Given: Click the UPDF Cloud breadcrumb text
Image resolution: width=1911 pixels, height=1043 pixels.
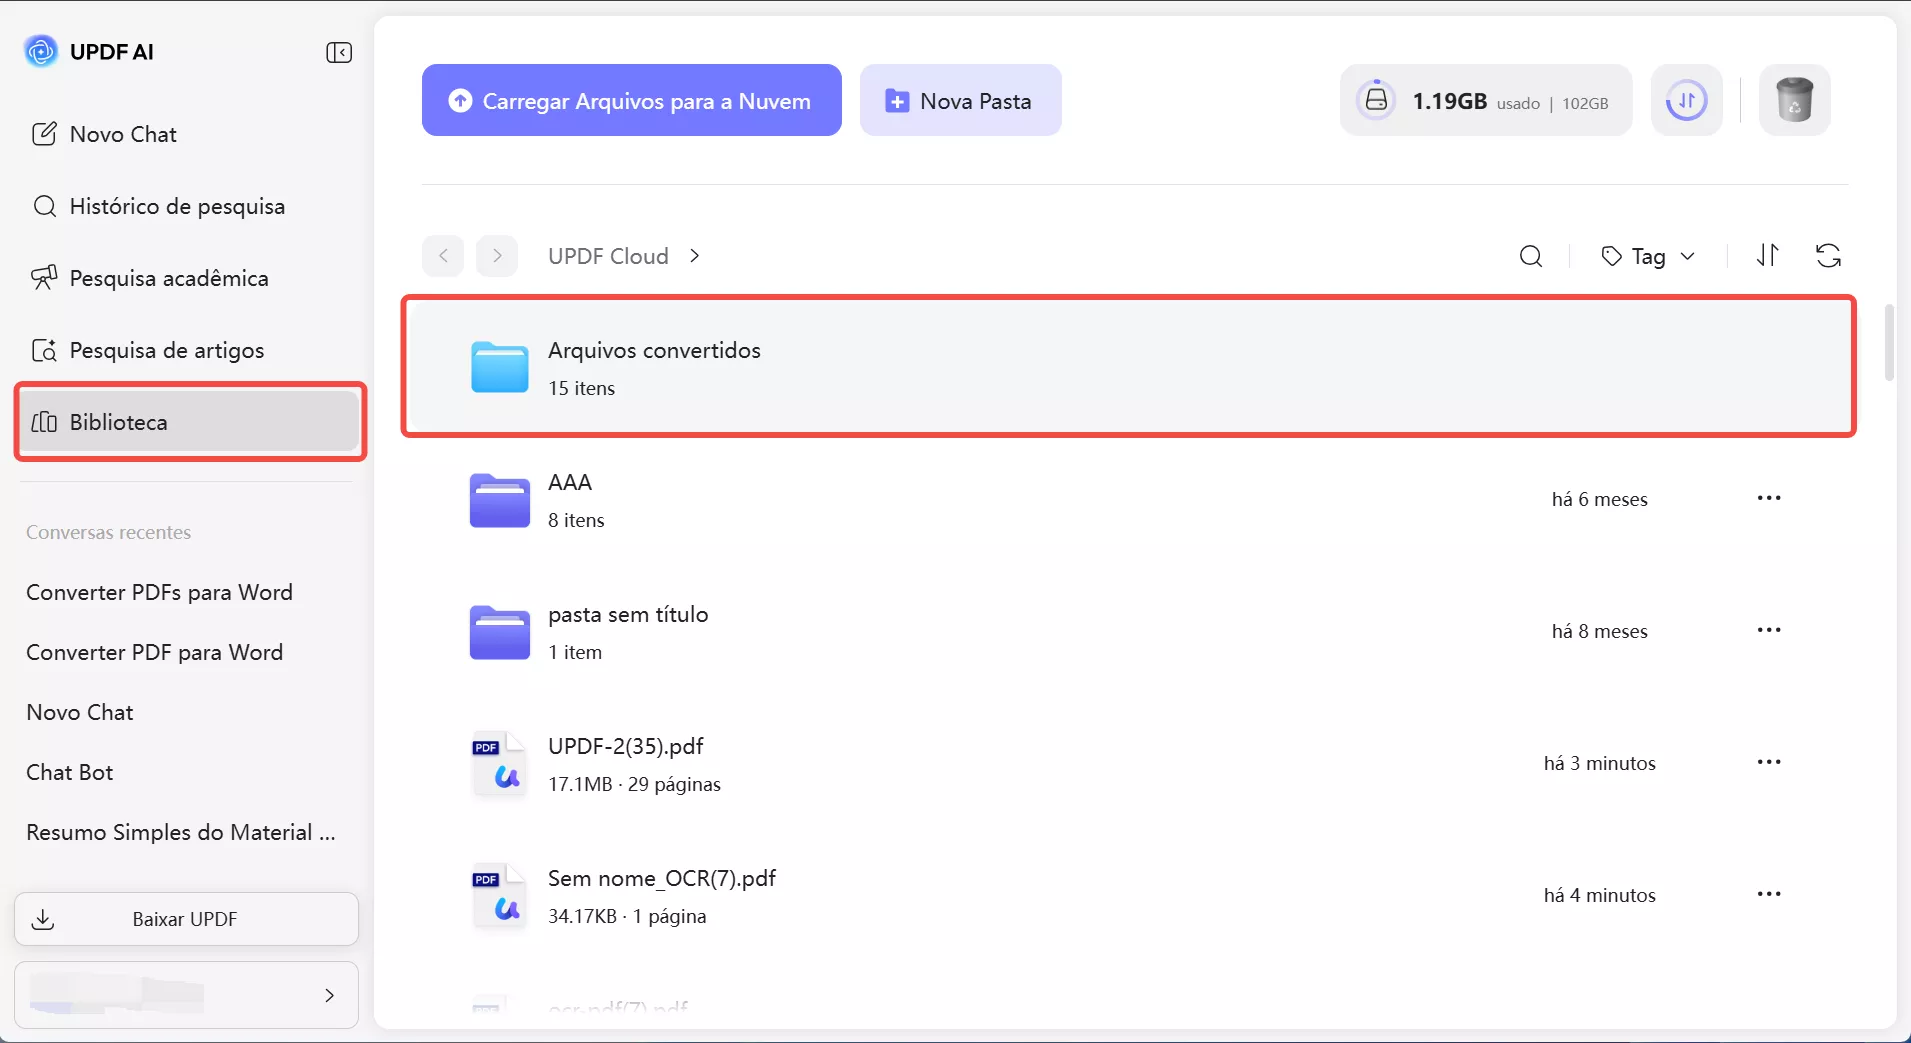Looking at the screenshot, I should (608, 256).
